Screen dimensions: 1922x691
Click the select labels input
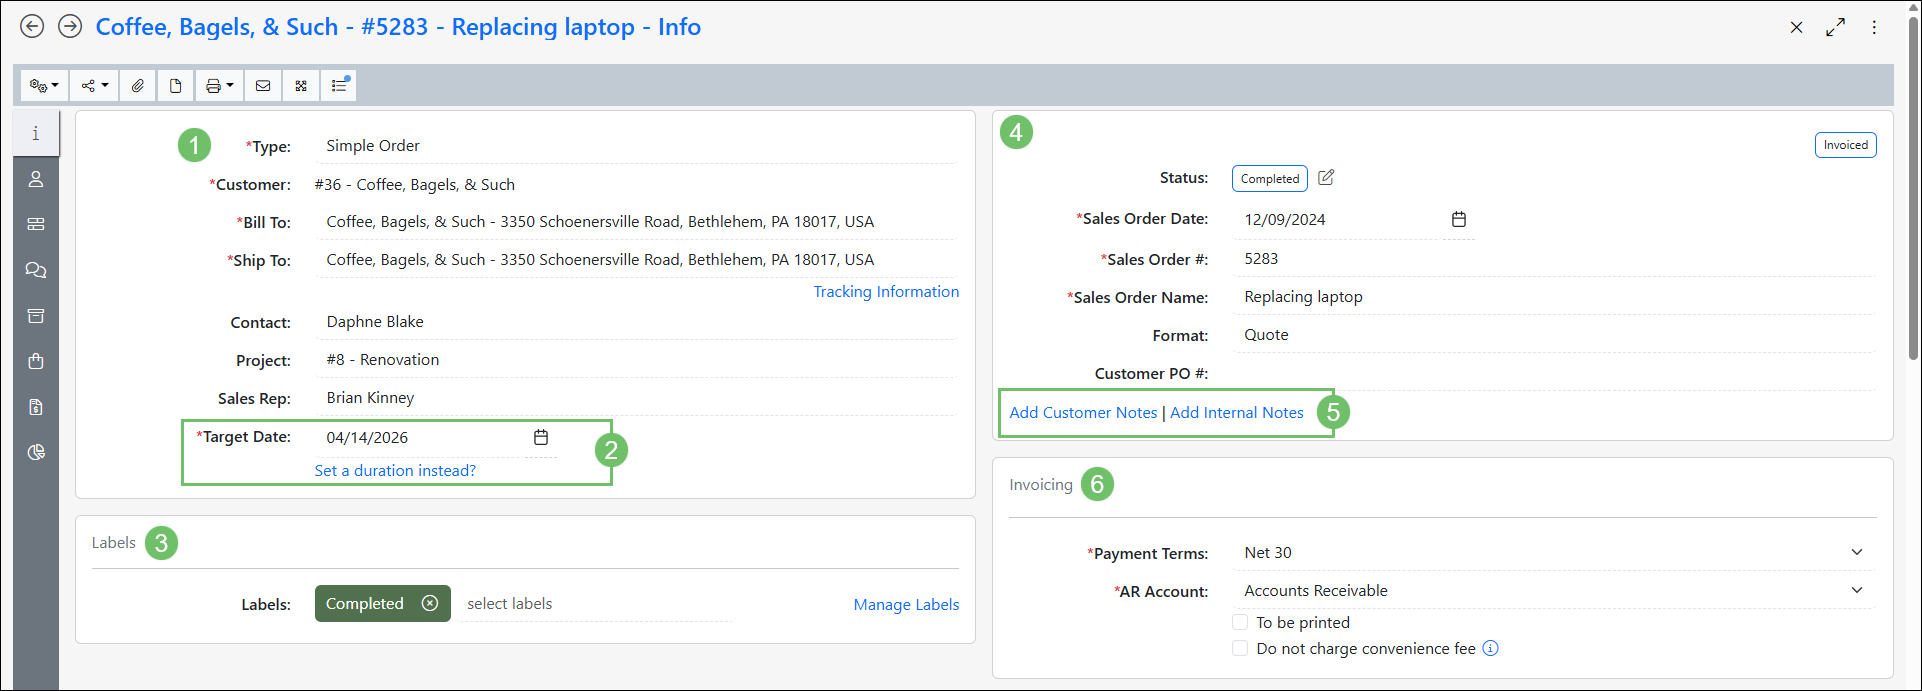point(595,604)
